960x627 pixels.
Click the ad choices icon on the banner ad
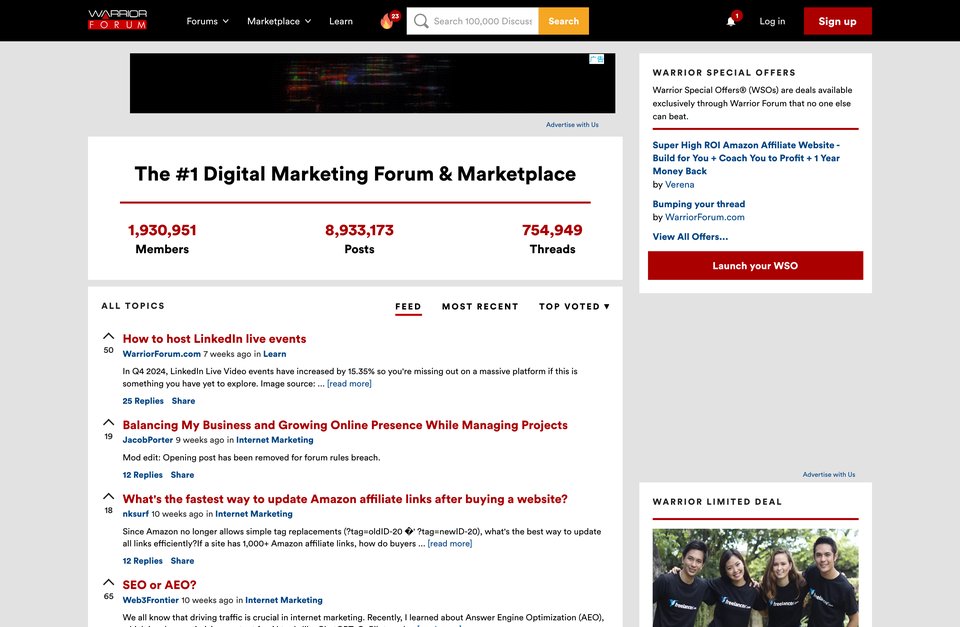tap(597, 59)
